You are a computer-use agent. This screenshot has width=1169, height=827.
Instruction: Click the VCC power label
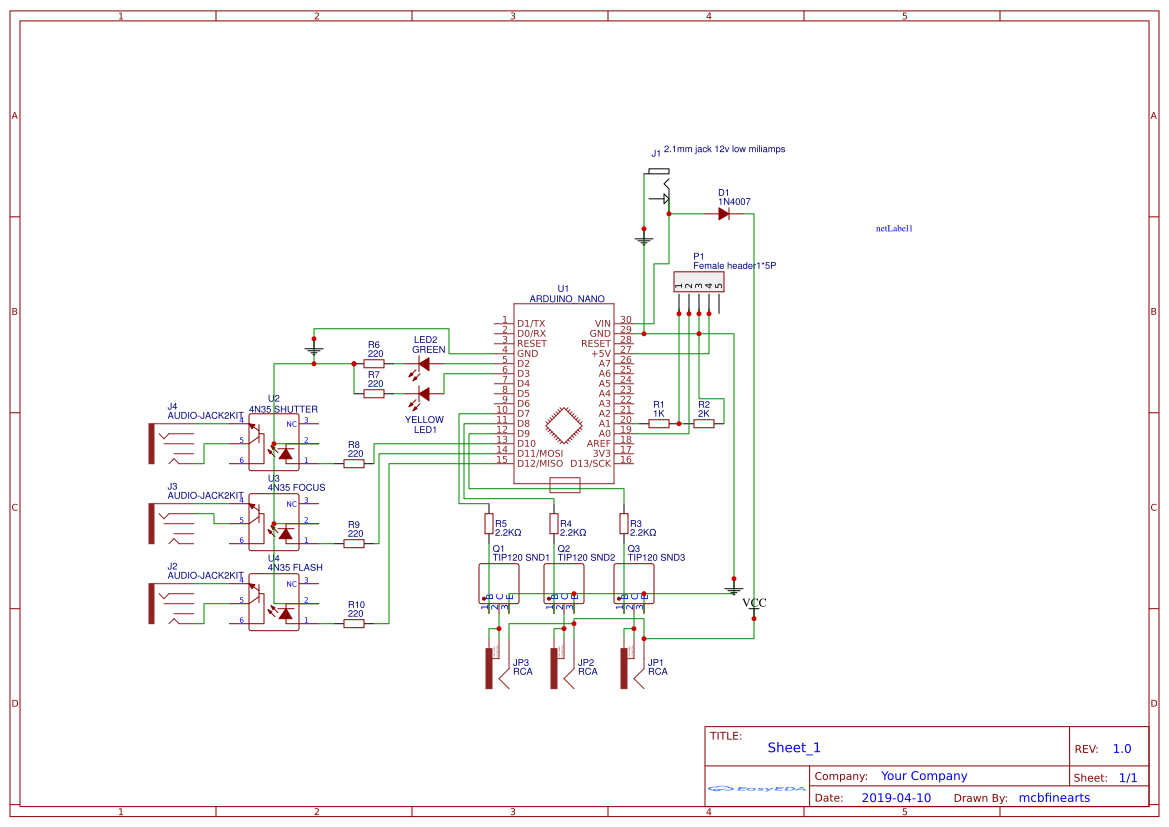752,601
